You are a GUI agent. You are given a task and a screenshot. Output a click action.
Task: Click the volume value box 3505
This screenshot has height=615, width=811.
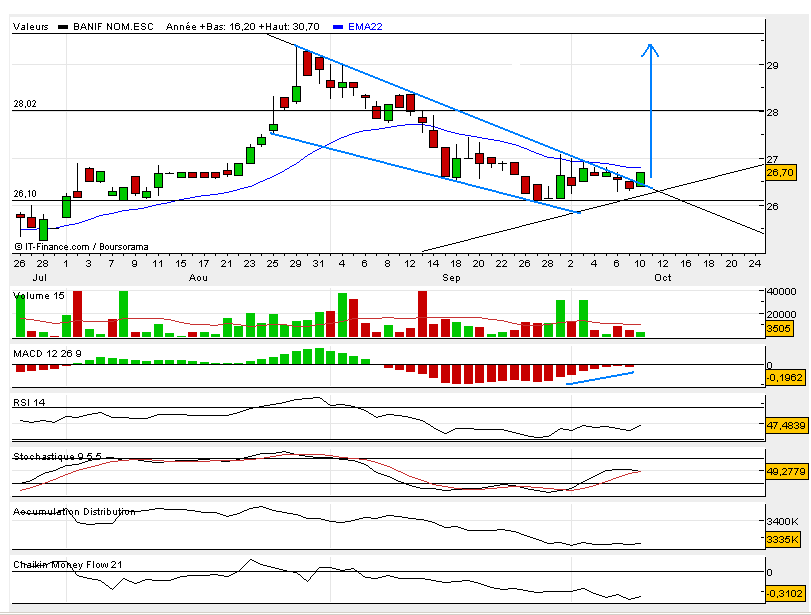coord(779,328)
